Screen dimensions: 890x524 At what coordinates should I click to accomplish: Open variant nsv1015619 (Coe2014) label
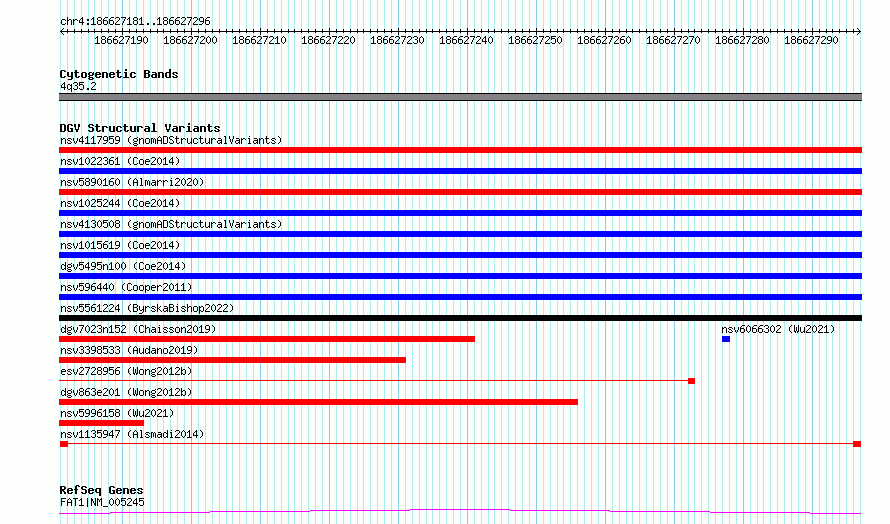(120, 245)
